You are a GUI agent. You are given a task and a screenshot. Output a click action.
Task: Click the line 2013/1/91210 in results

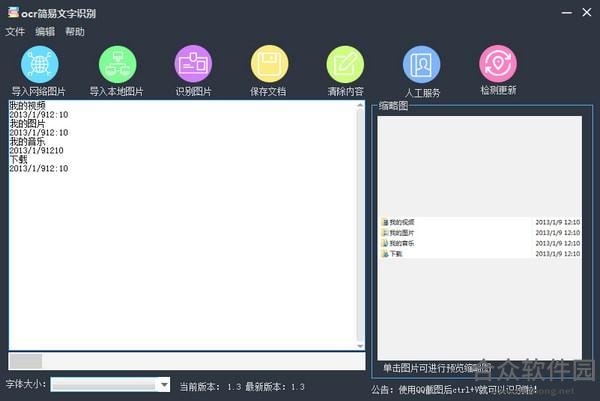click(x=36, y=150)
